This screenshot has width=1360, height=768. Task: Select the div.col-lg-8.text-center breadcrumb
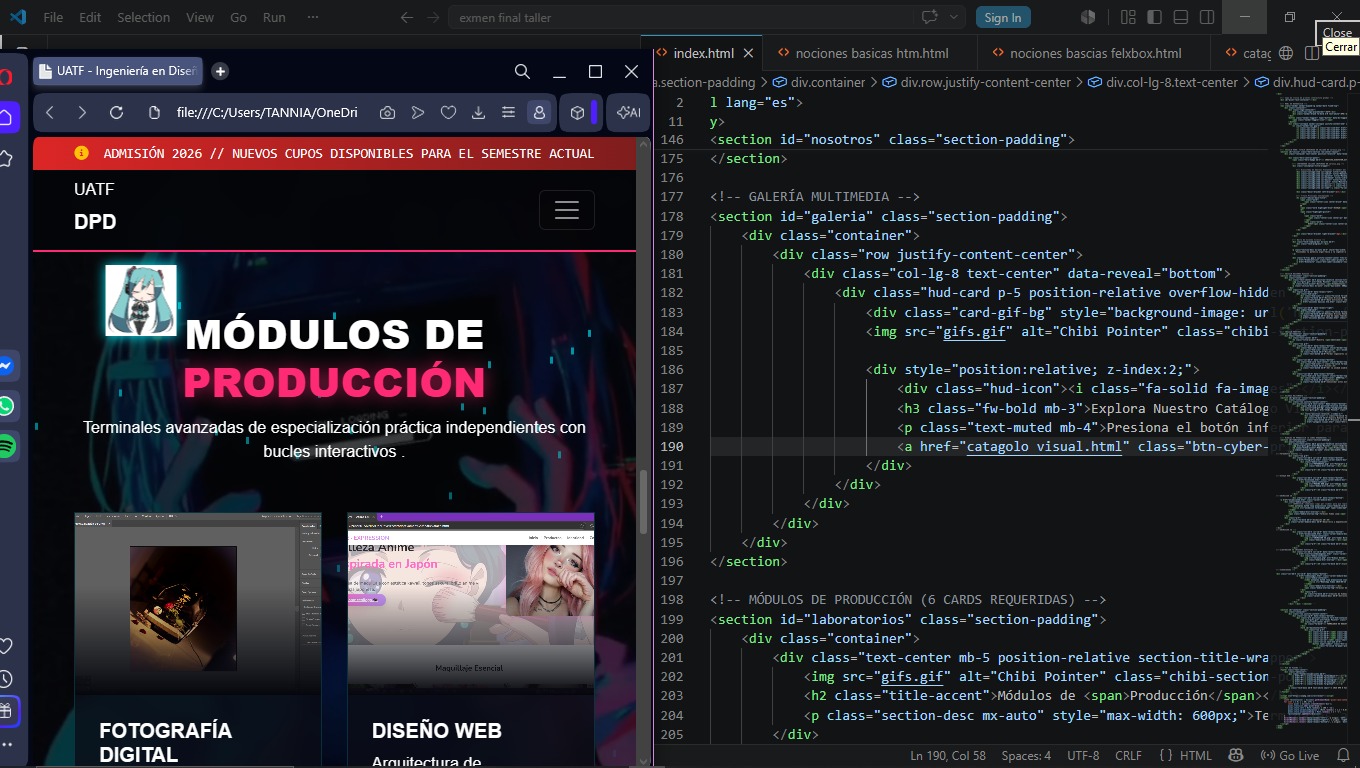click(1163, 82)
